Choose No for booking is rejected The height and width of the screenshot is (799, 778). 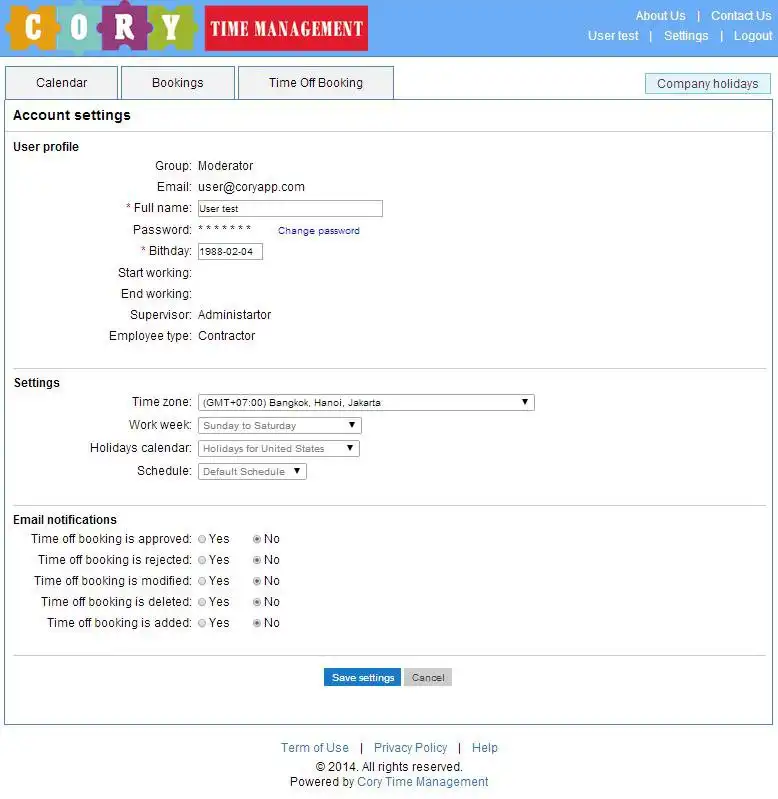point(257,560)
